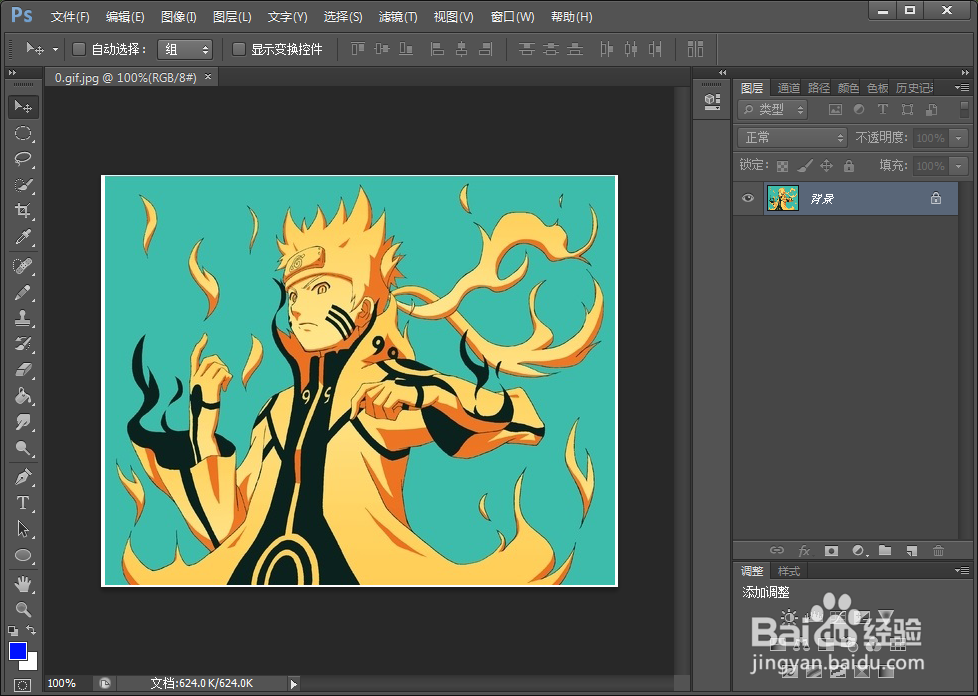Select the Zoom tool
This screenshot has width=978, height=696.
[x=23, y=609]
